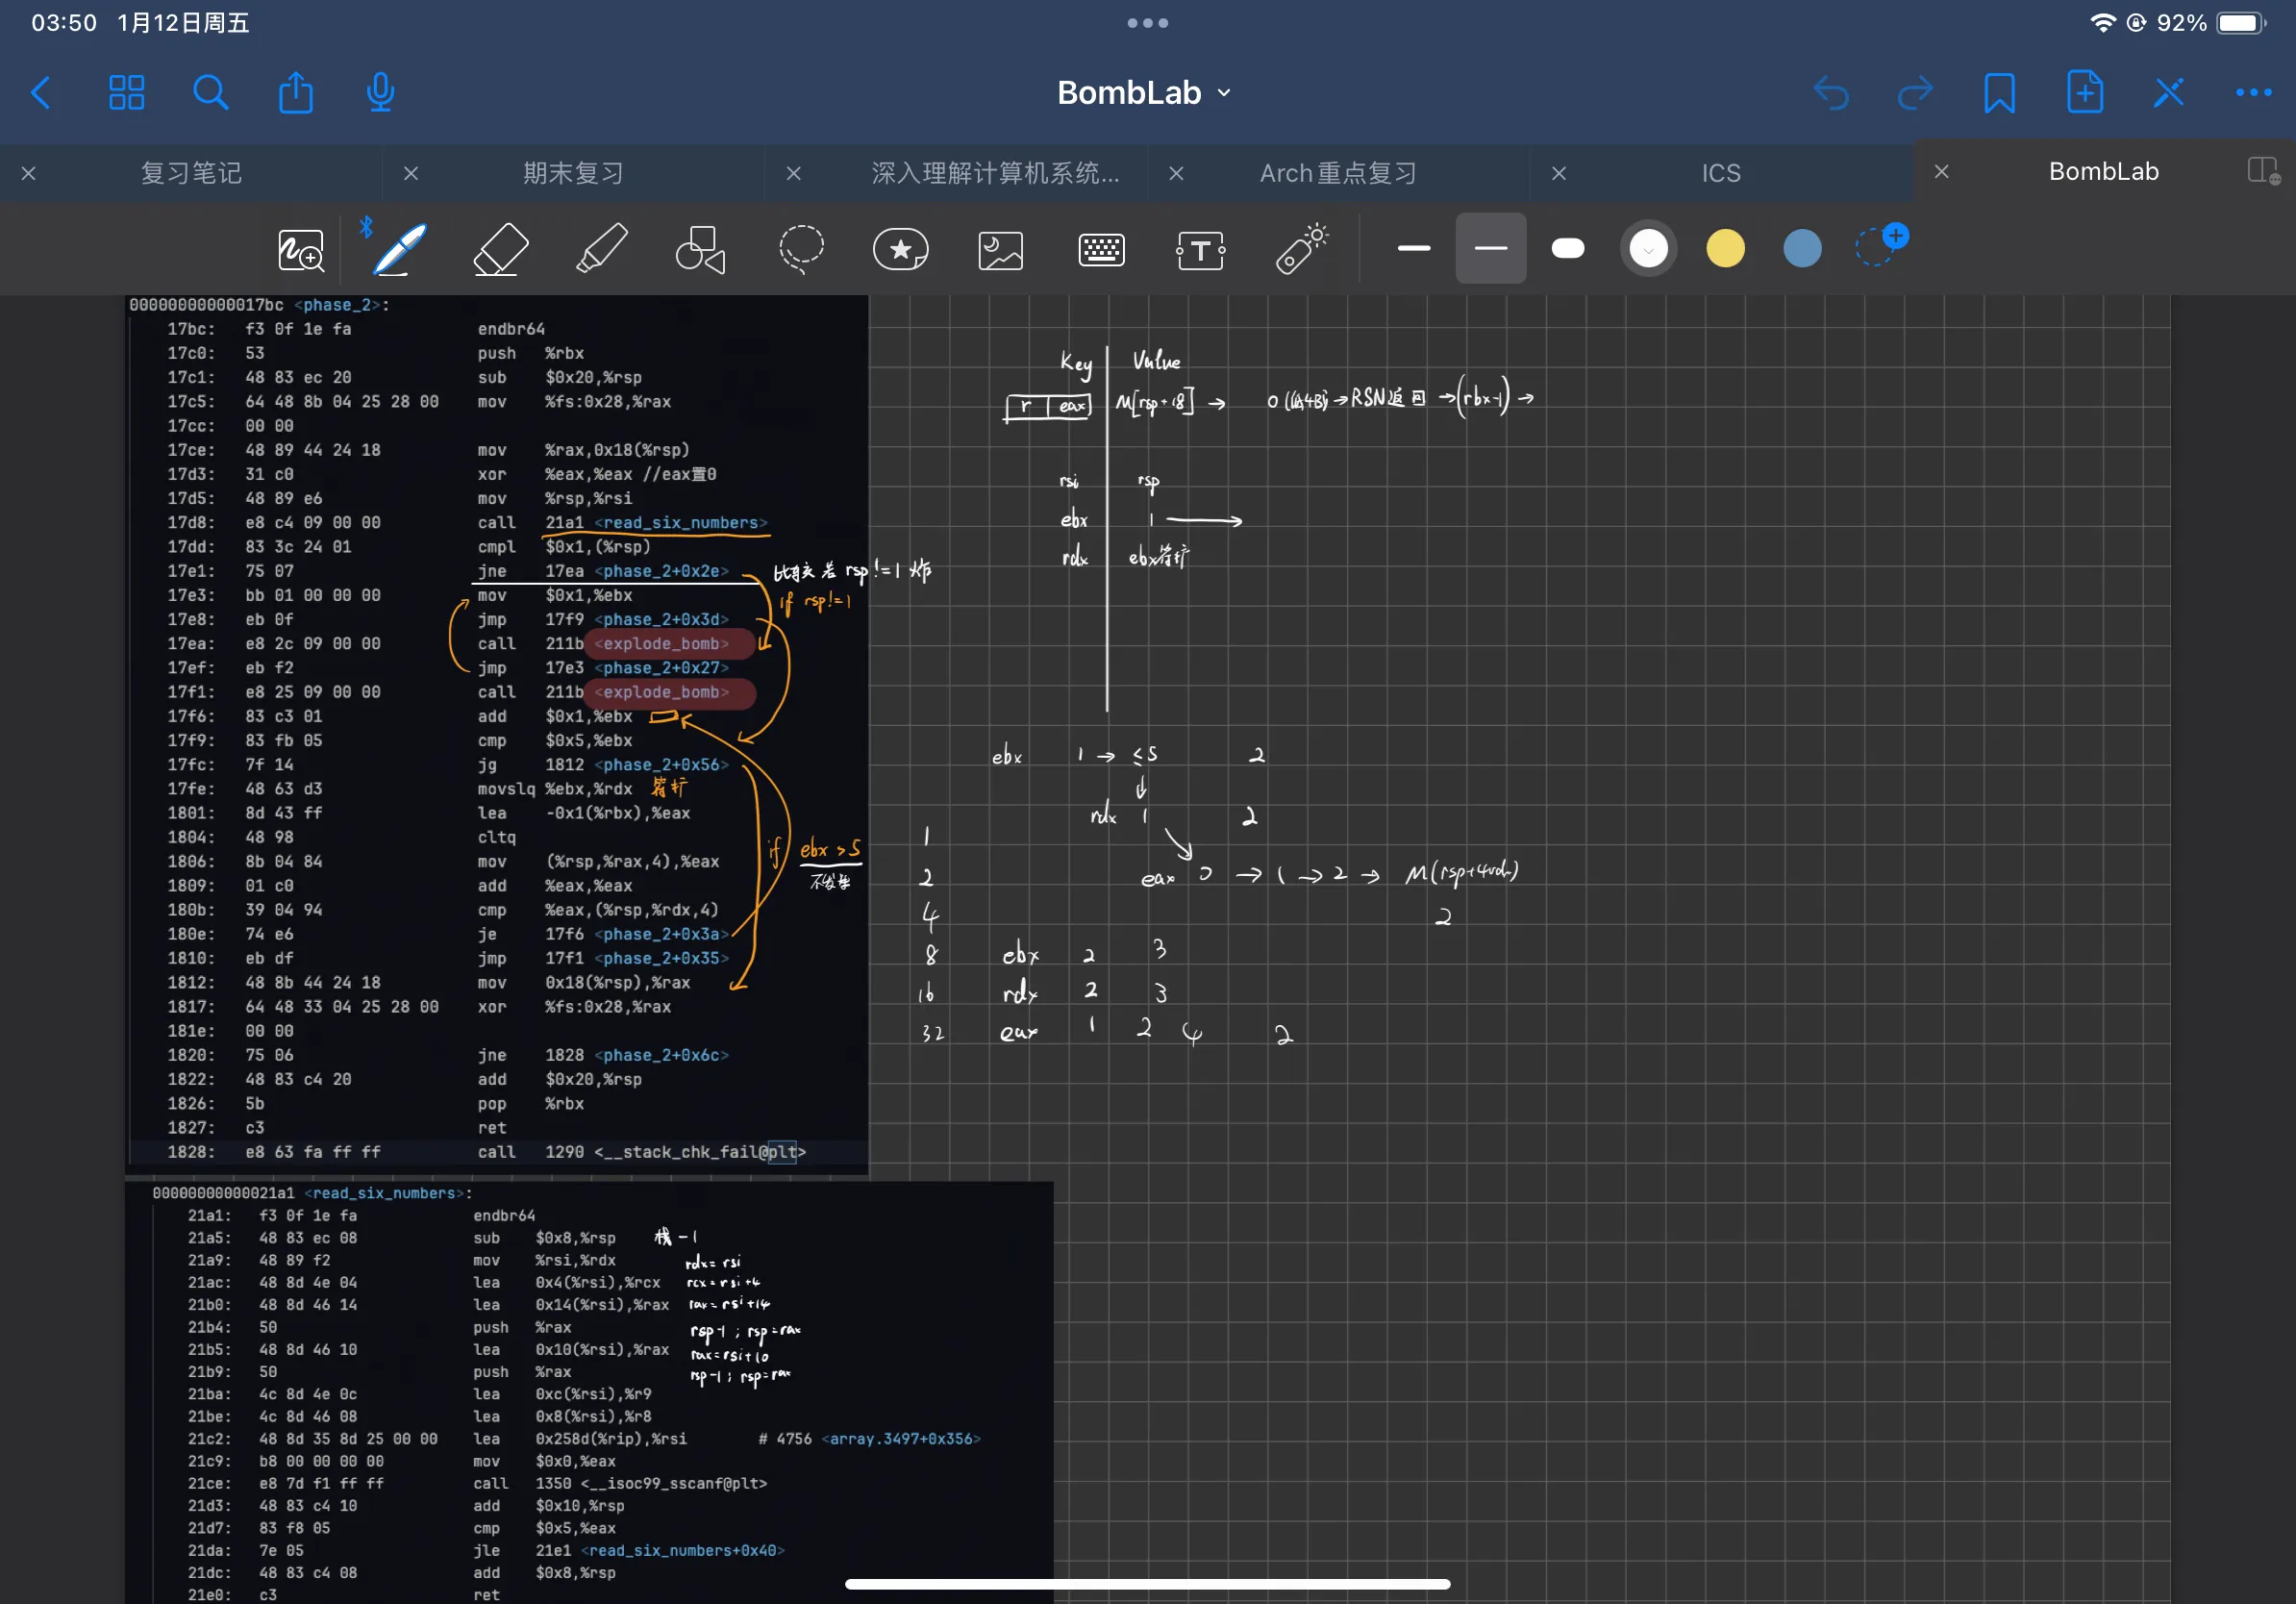Switch to the 复习笔记 tab
Viewport: 2296px width, 1604px height.
191,173
